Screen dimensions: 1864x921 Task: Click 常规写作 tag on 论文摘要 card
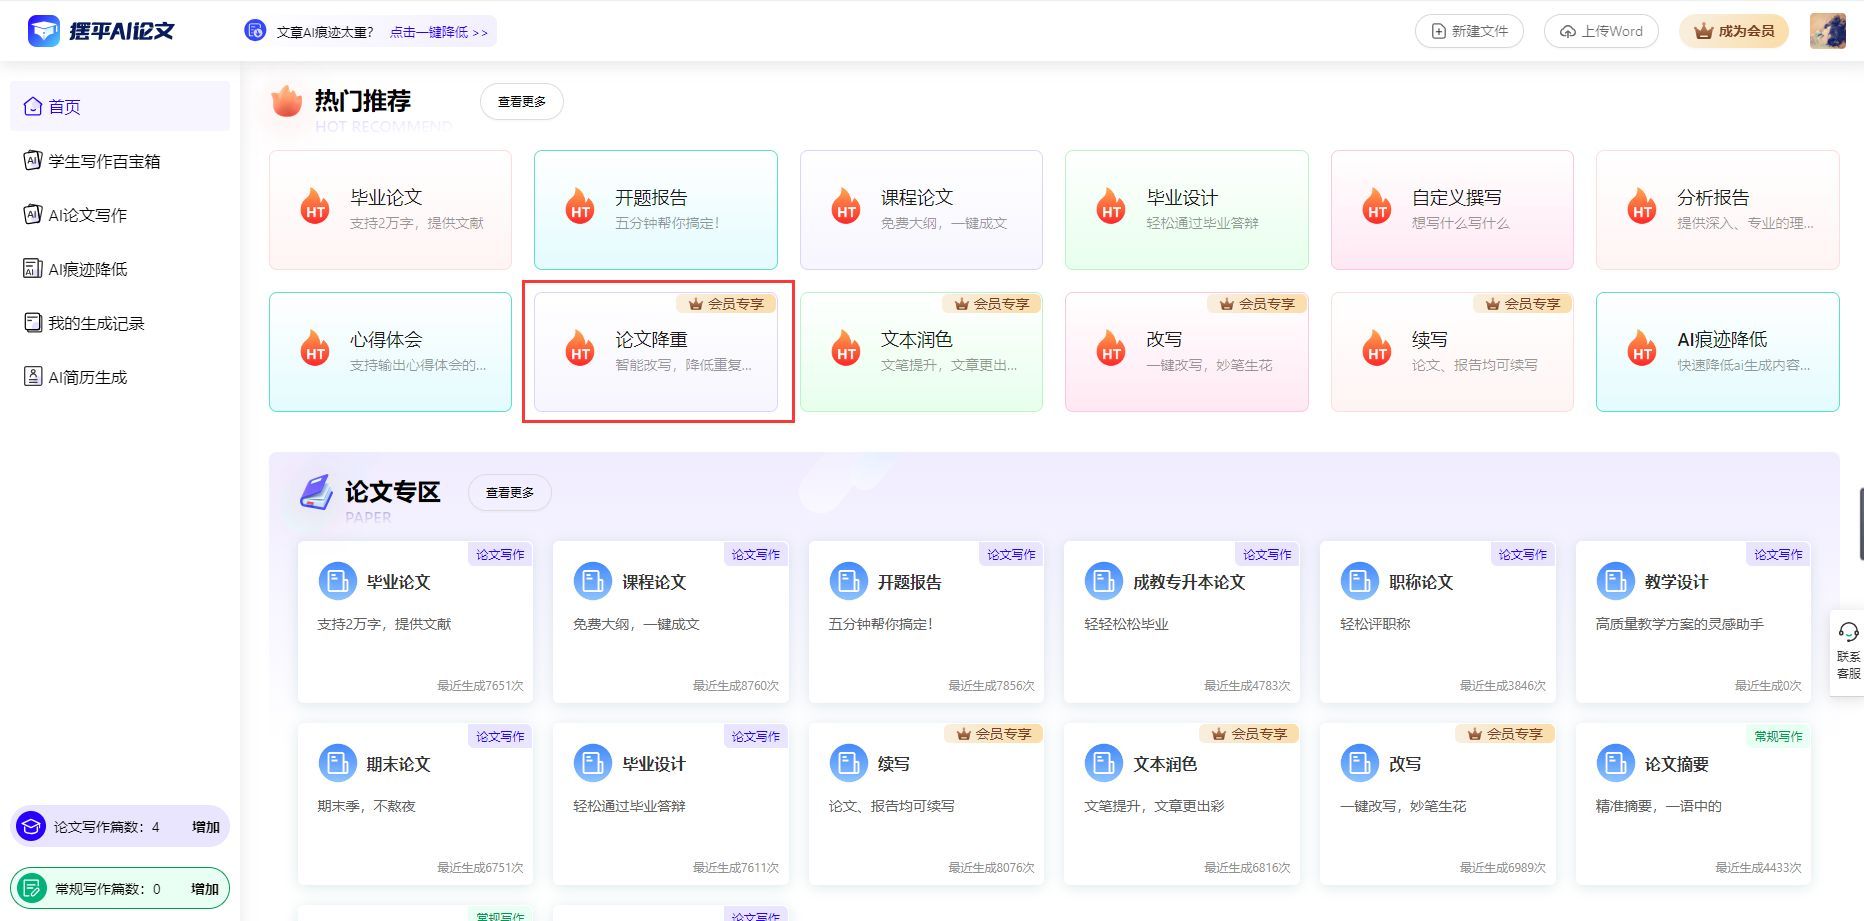(x=1779, y=736)
